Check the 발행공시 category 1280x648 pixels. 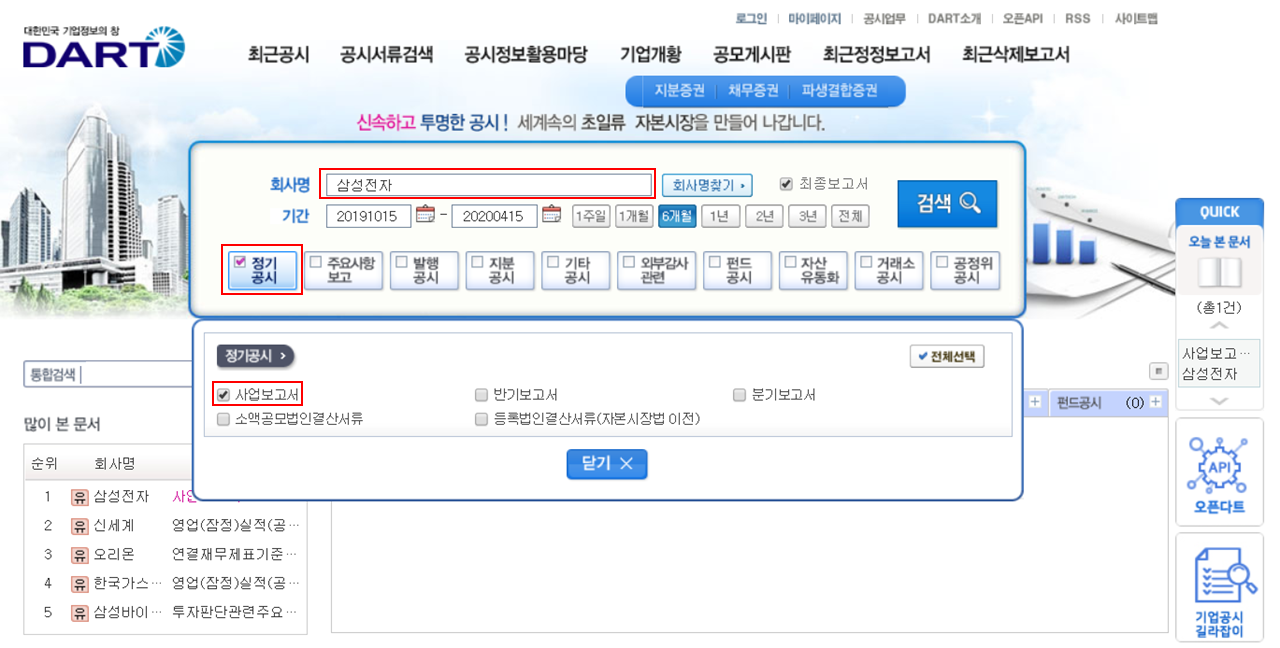tap(402, 262)
